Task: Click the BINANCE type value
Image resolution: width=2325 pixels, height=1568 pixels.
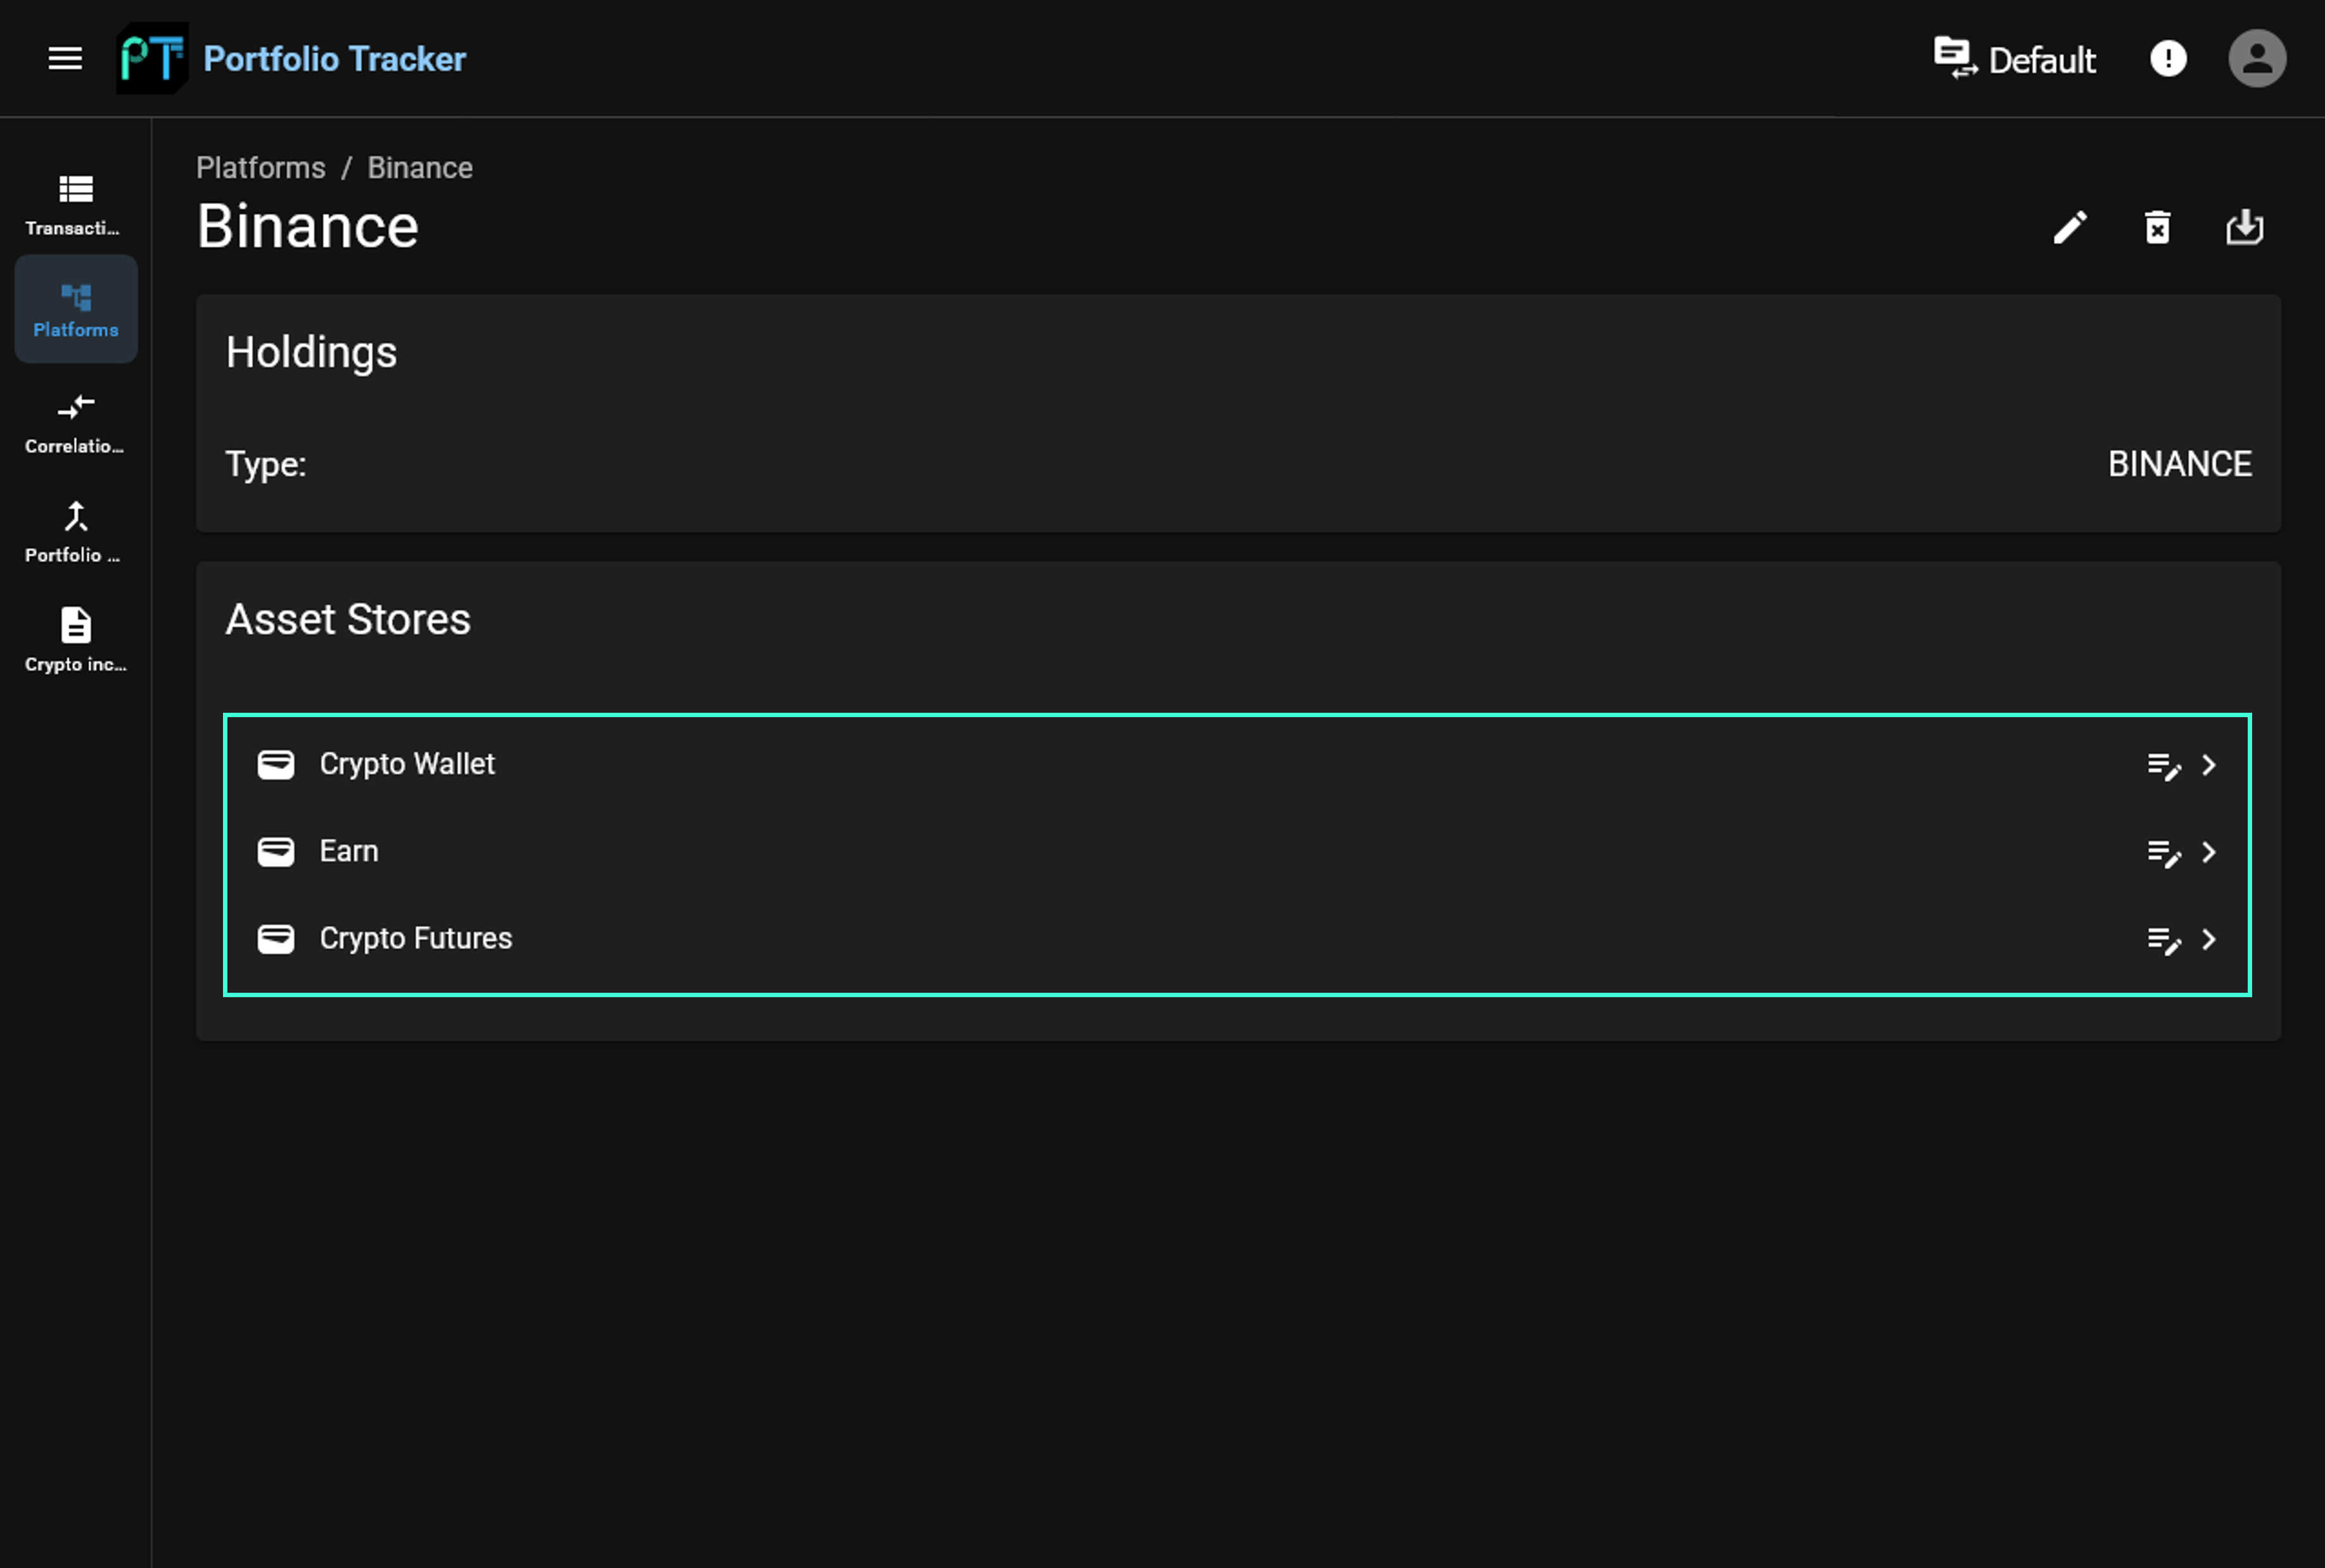Action: point(2179,464)
